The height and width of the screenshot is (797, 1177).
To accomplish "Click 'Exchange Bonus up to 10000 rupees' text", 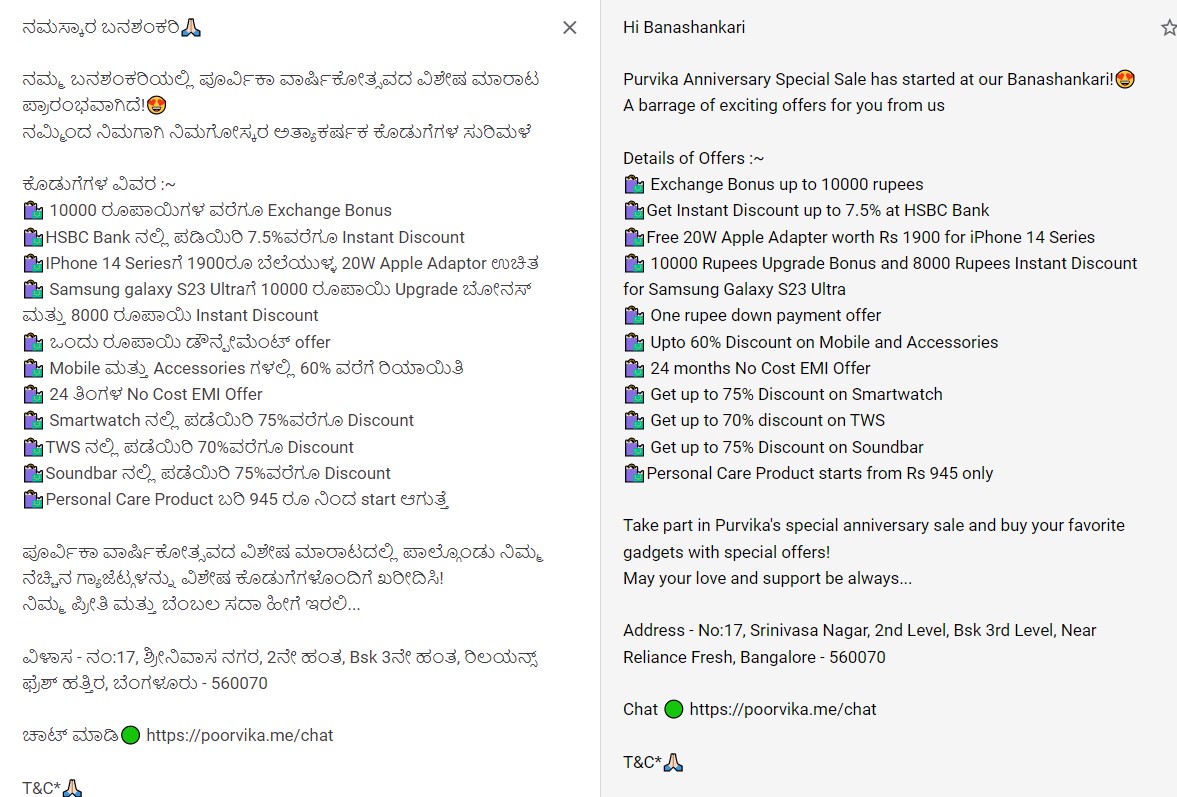I will 786,184.
